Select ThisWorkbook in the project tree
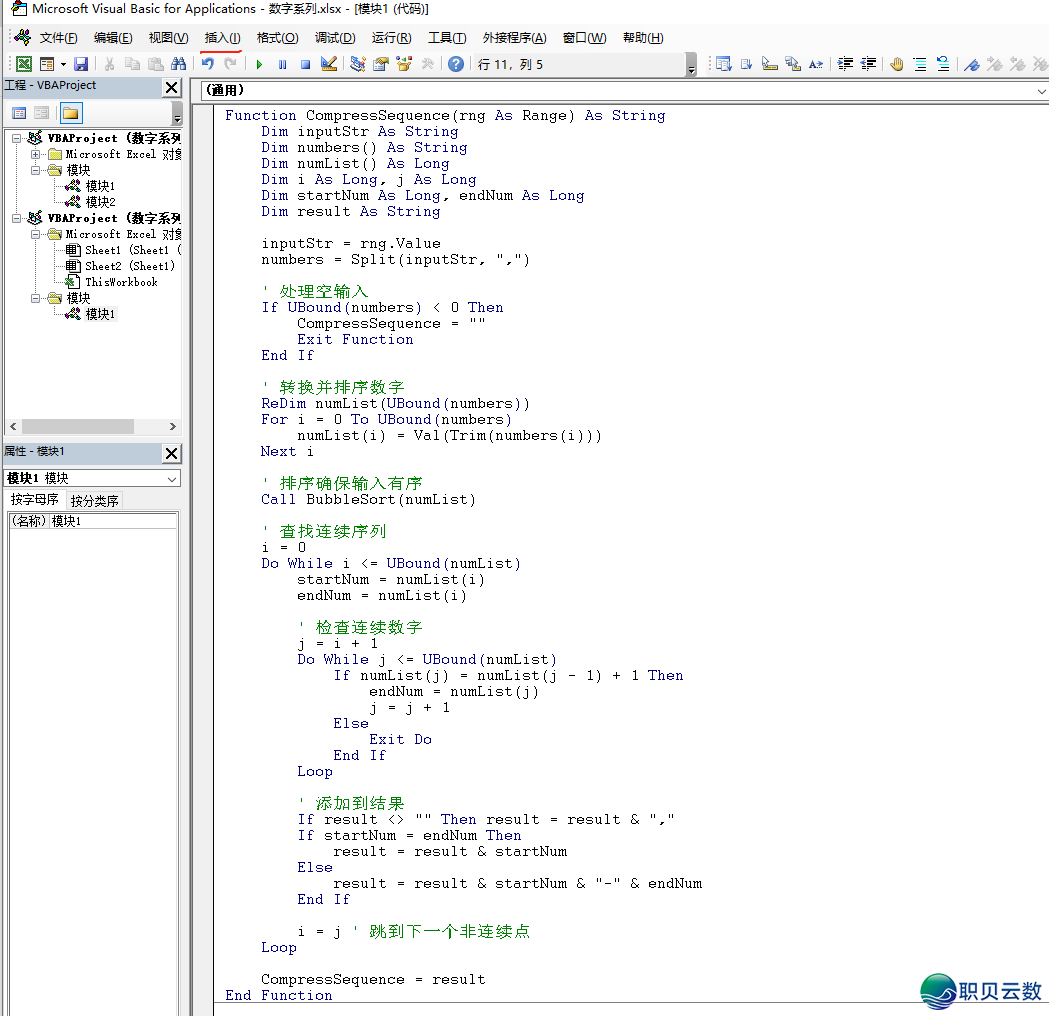The image size is (1049, 1016). coord(121,282)
